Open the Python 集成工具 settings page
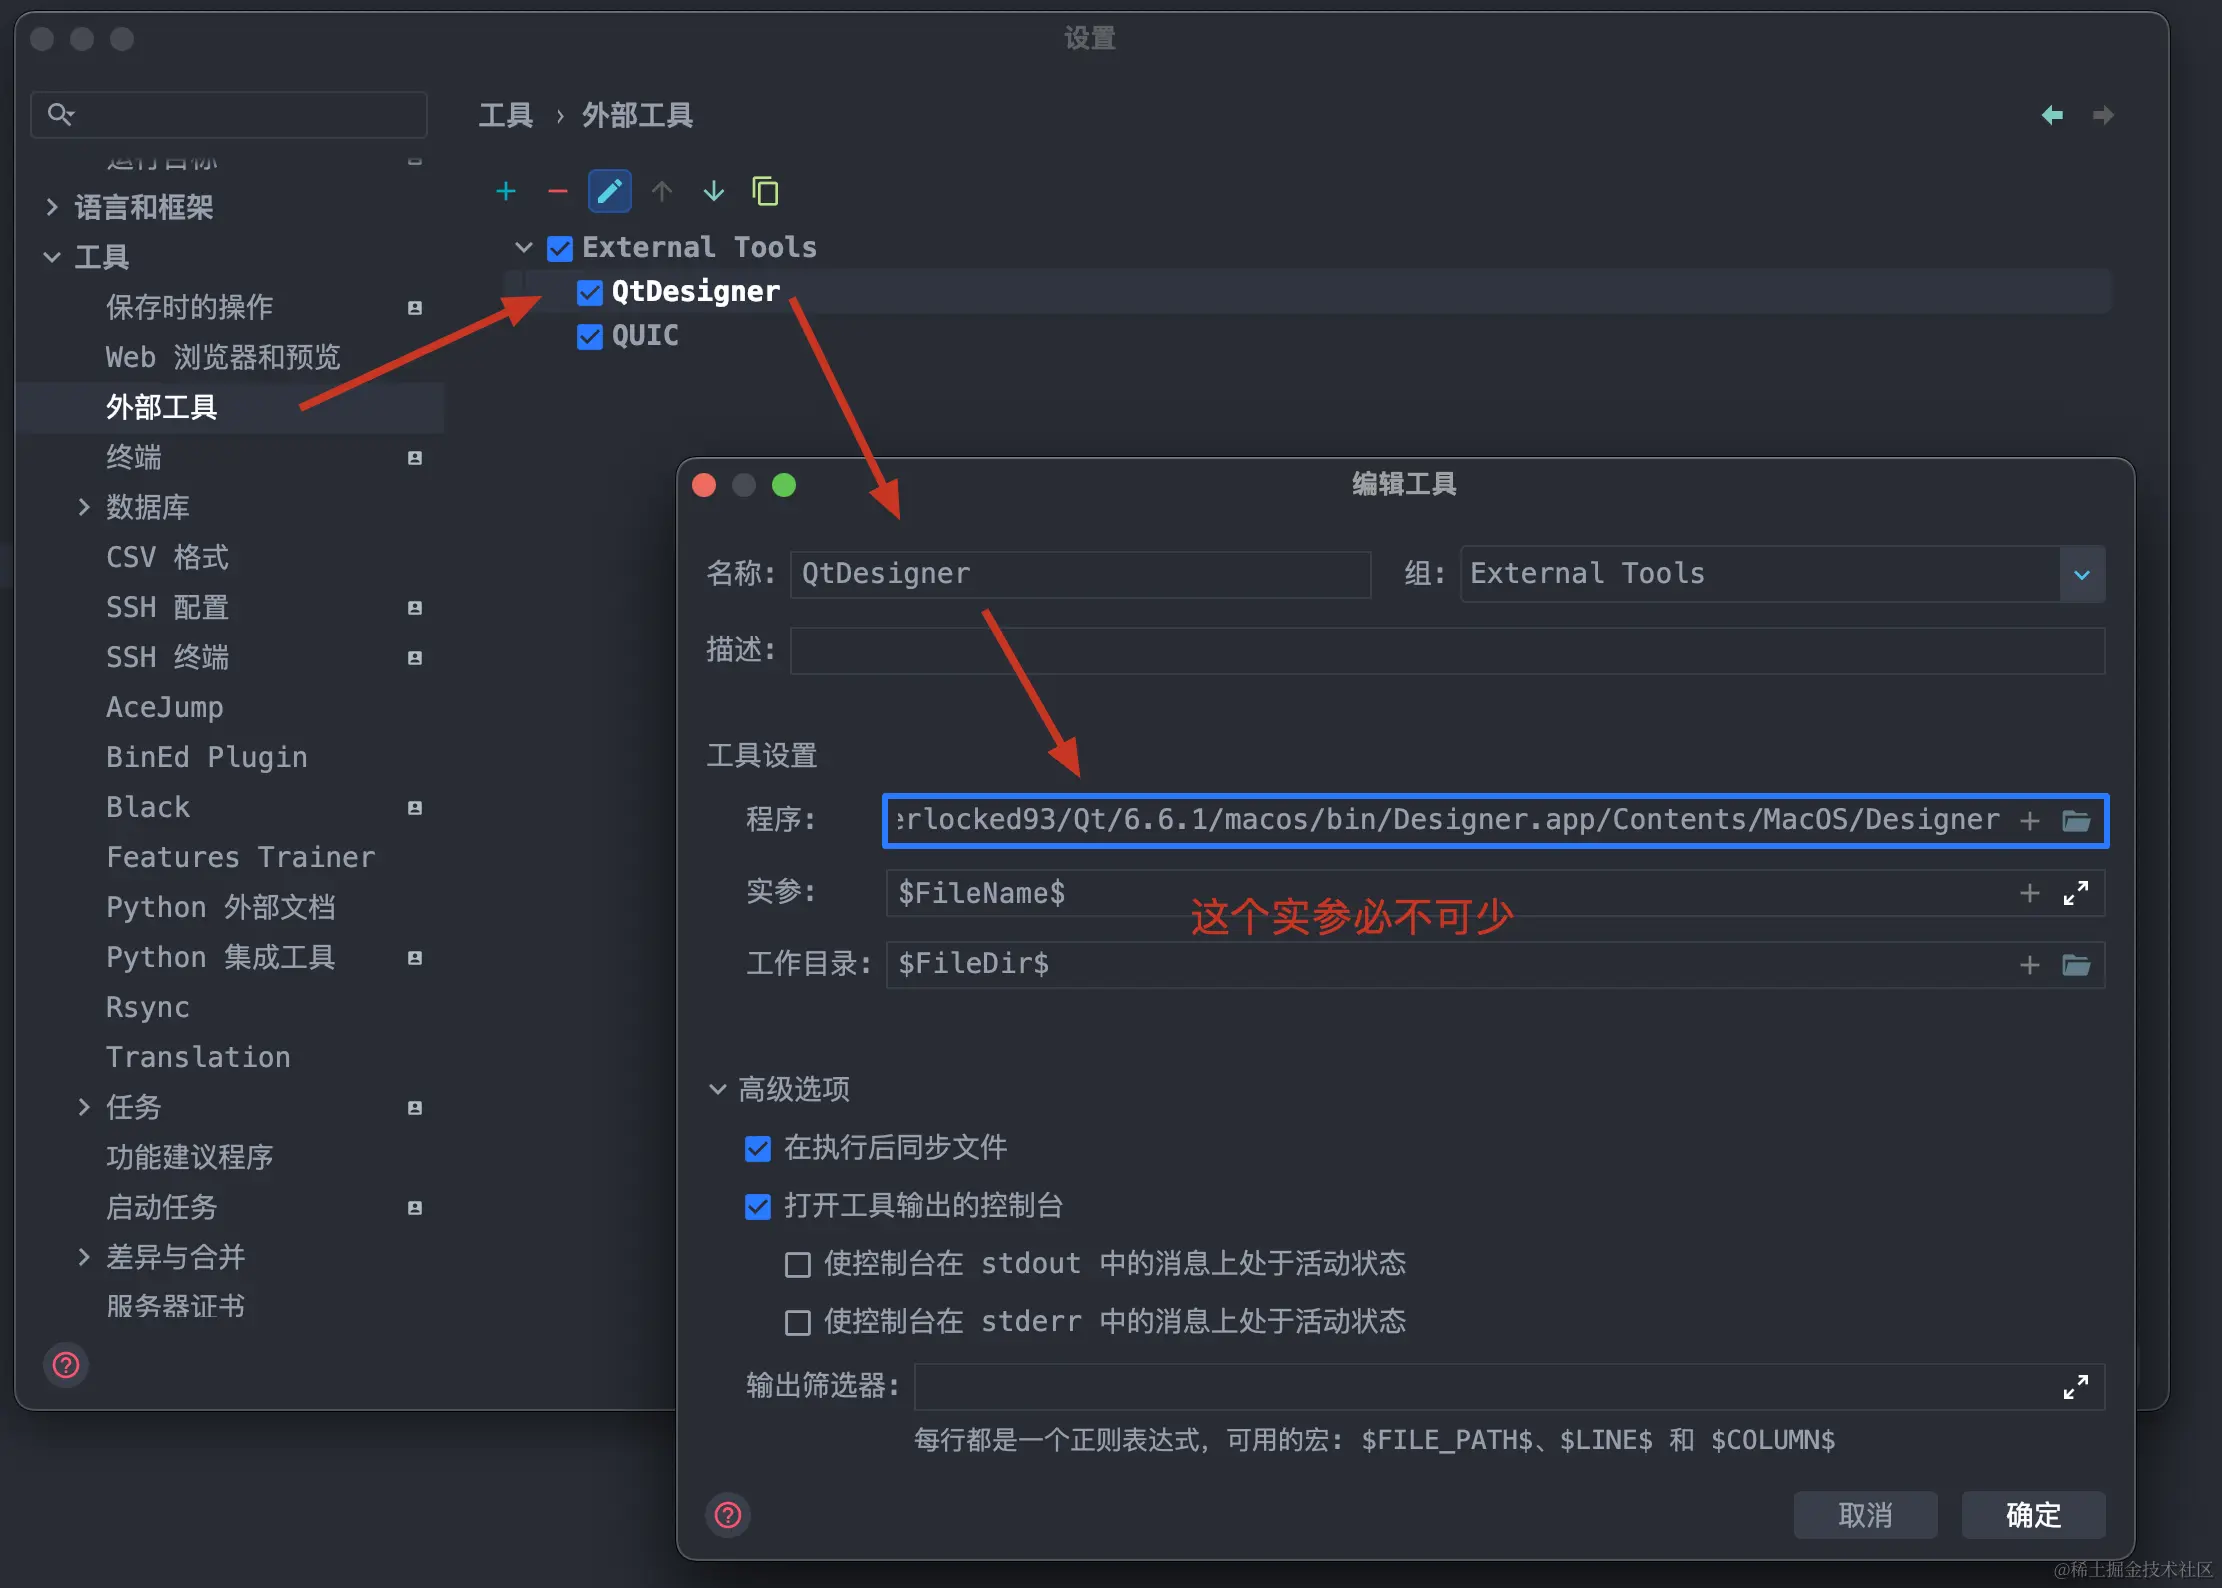The height and width of the screenshot is (1588, 2222). 220,957
